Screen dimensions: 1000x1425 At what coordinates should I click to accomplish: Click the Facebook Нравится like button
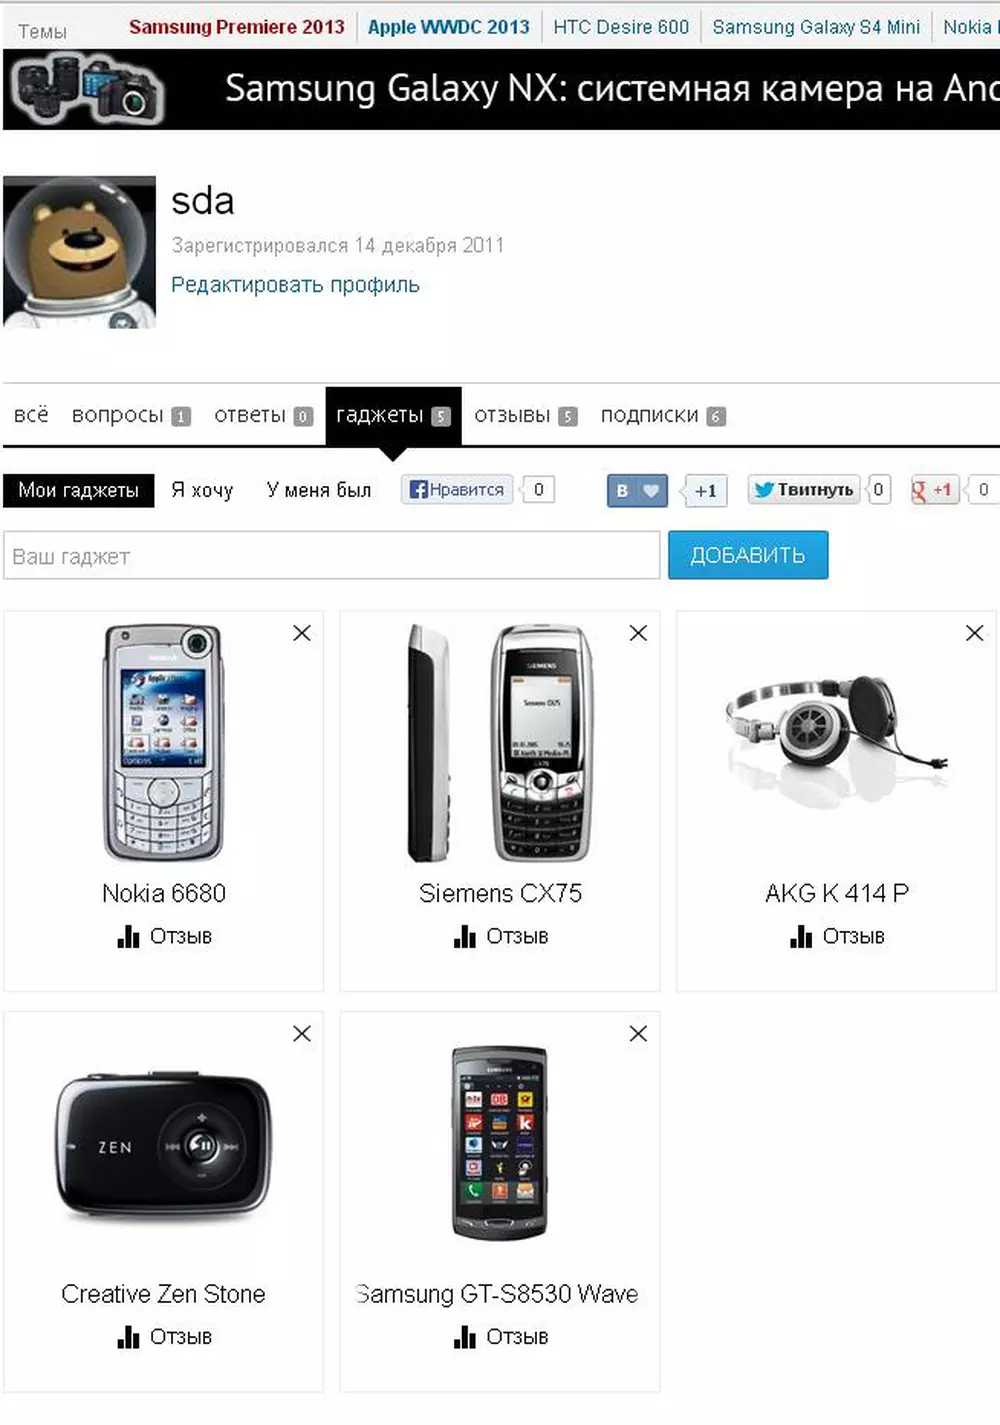pyautogui.click(x=457, y=489)
